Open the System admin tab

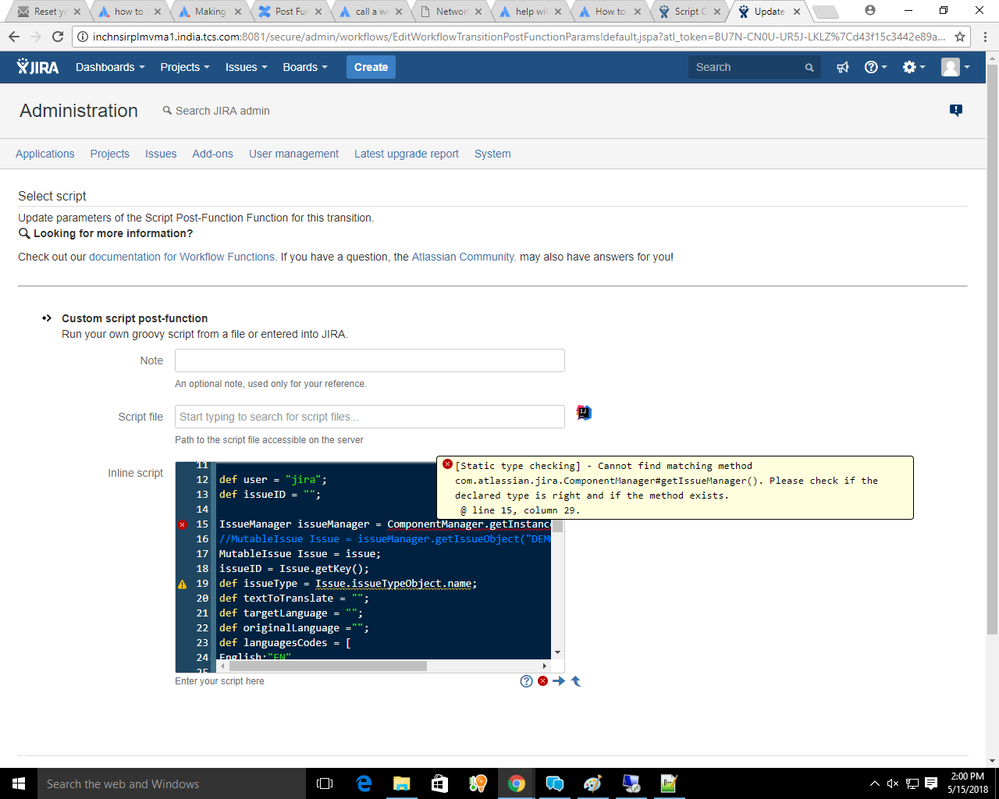click(492, 154)
